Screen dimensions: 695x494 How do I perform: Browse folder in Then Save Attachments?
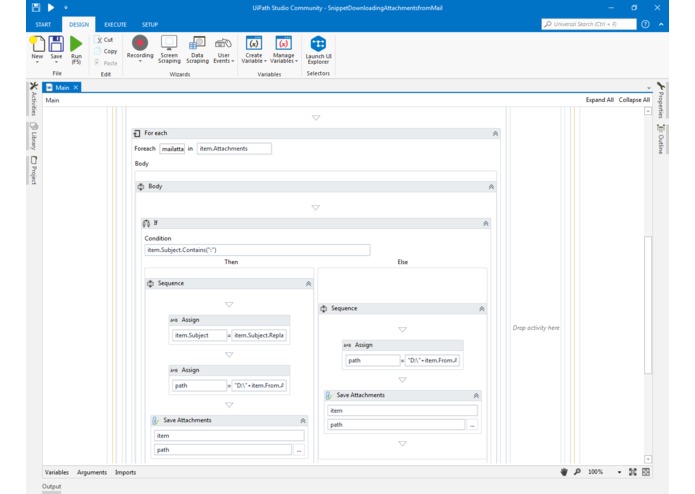[299, 450]
